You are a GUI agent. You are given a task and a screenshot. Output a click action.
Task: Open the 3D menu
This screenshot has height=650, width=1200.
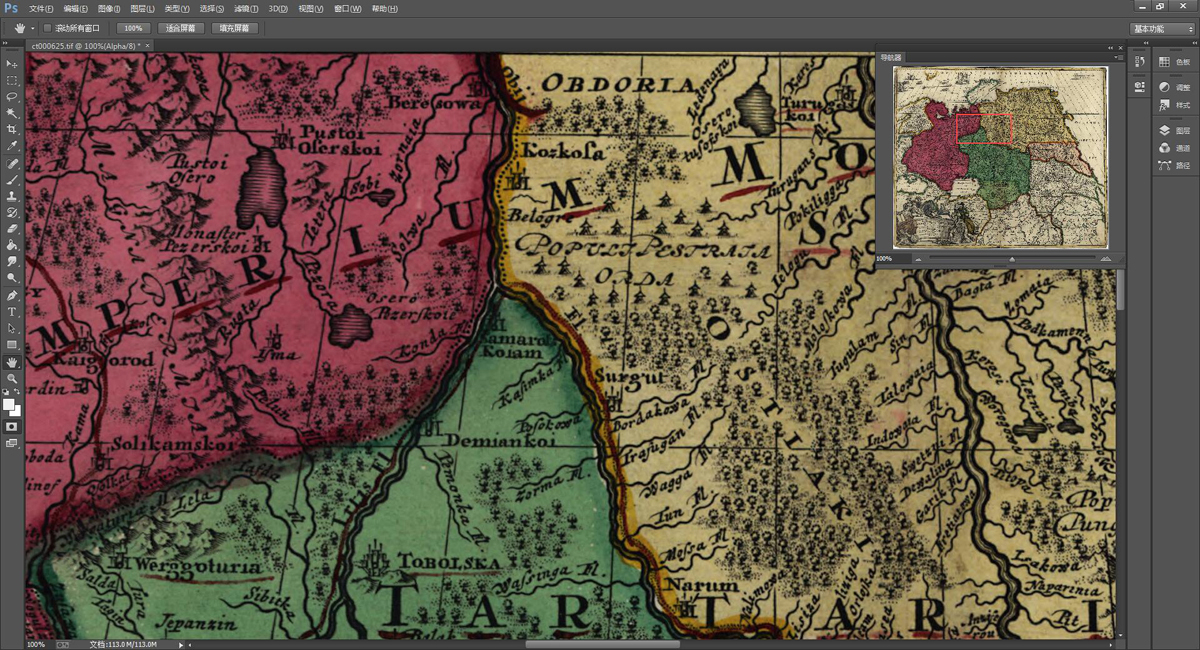click(278, 8)
